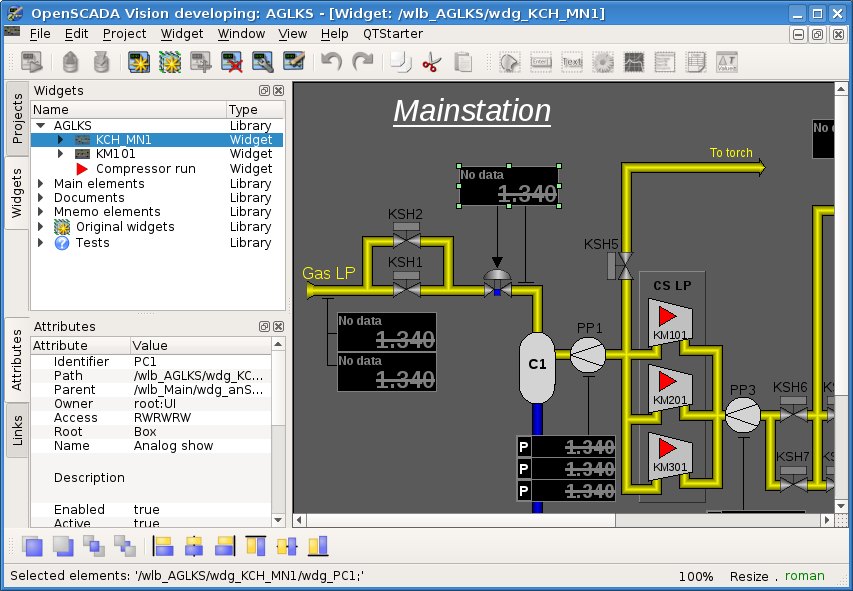Select the KM101 compressor on the mnemonic

pyautogui.click(x=670, y=323)
